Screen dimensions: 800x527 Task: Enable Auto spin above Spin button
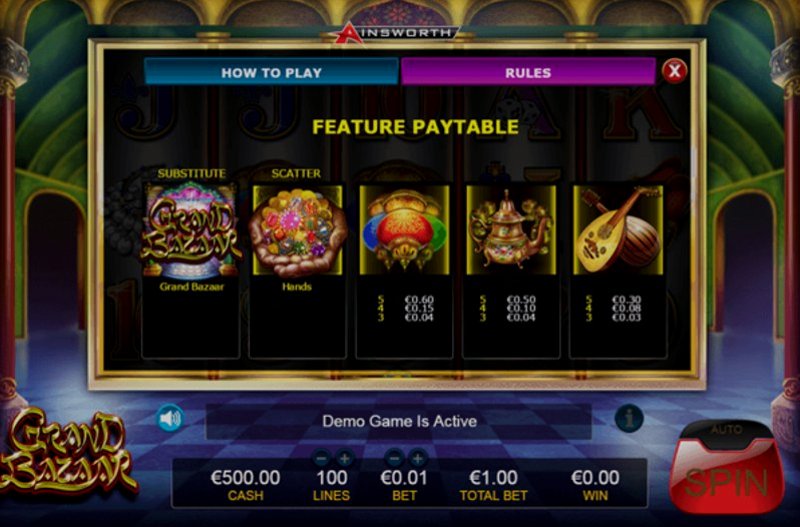[727, 430]
